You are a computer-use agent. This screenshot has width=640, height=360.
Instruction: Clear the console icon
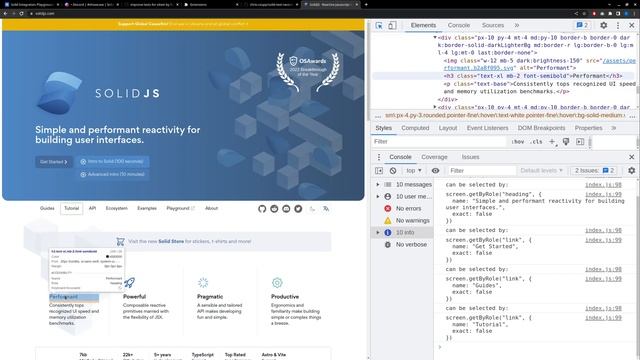click(x=393, y=171)
